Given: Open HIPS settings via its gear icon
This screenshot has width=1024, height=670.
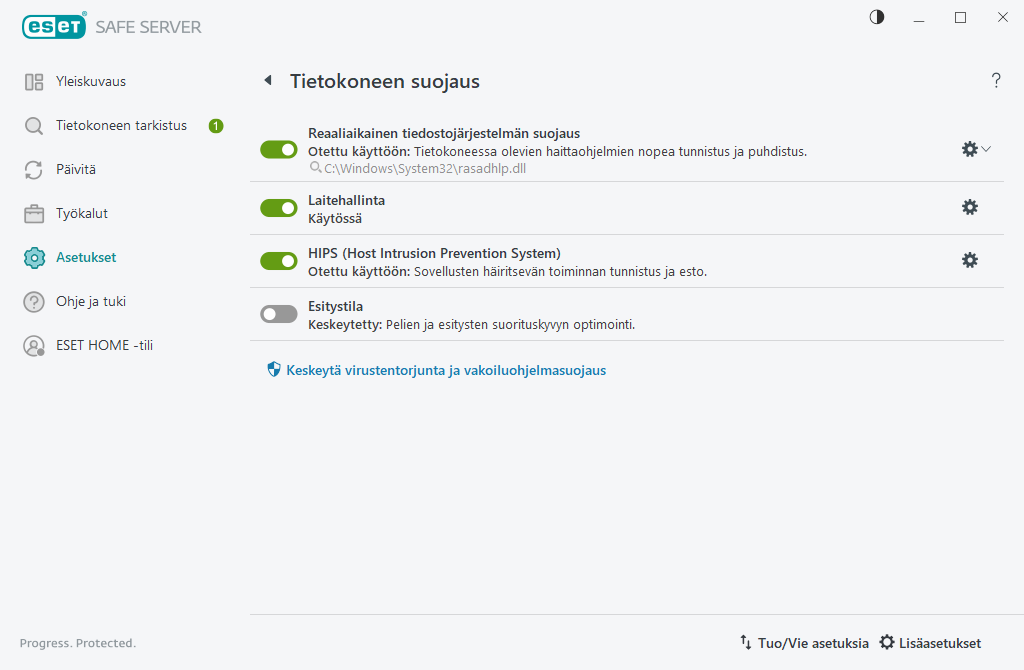Looking at the screenshot, I should [969, 260].
